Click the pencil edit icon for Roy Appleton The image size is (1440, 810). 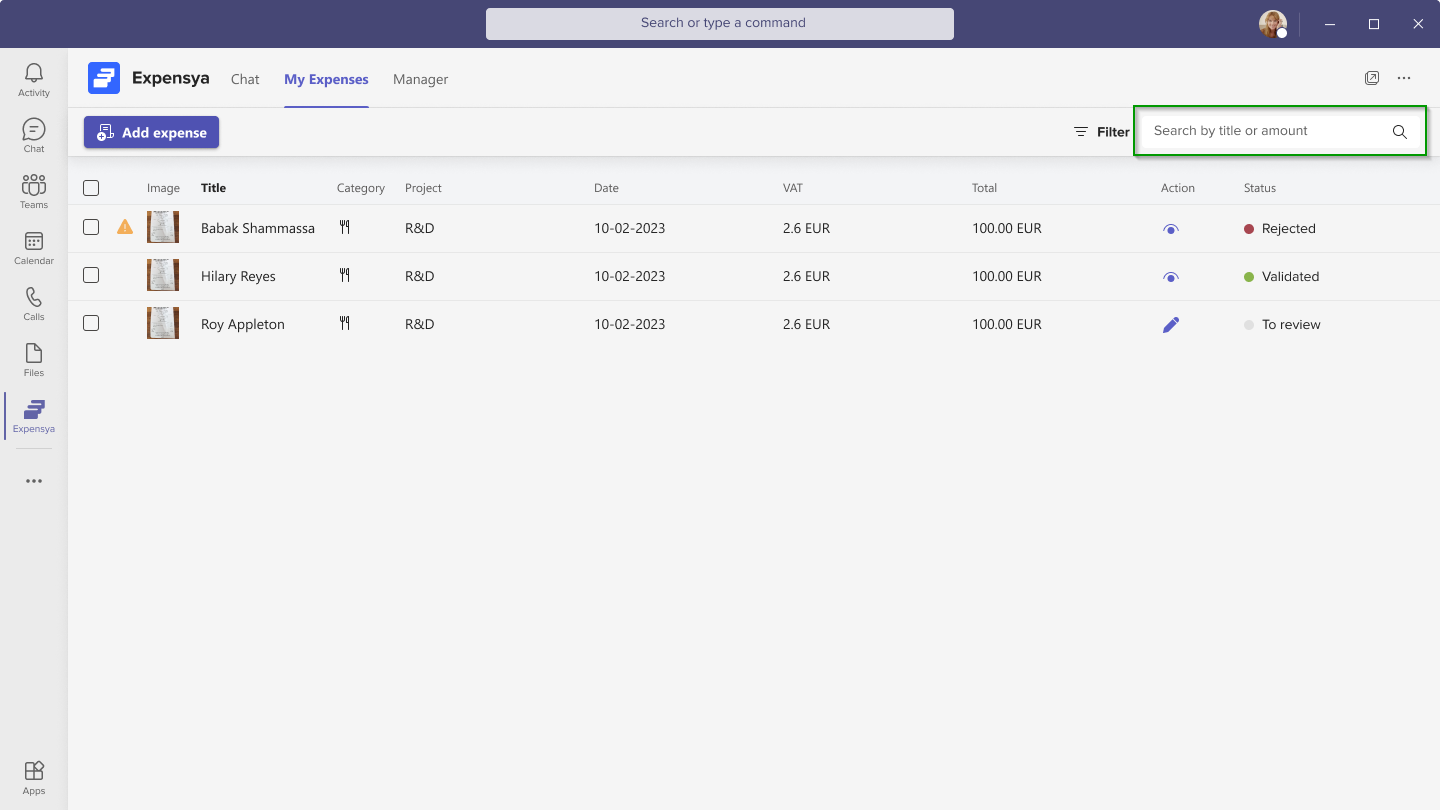click(1171, 324)
